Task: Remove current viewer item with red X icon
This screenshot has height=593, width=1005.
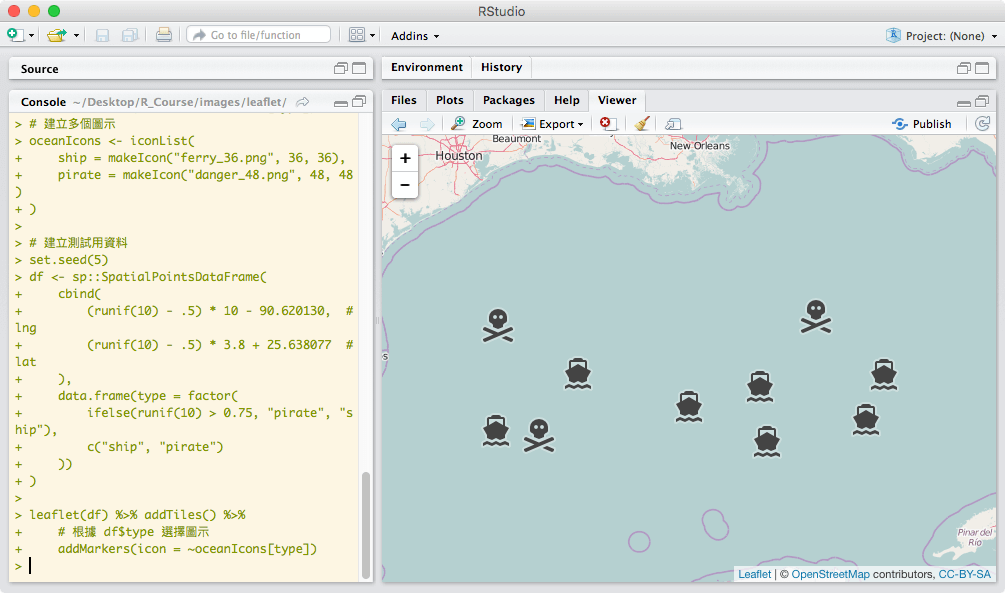Action: 607,124
